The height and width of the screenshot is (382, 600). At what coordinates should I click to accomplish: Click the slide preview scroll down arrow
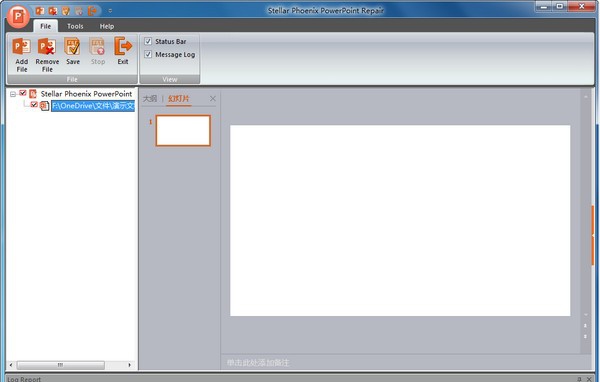[x=585, y=315]
